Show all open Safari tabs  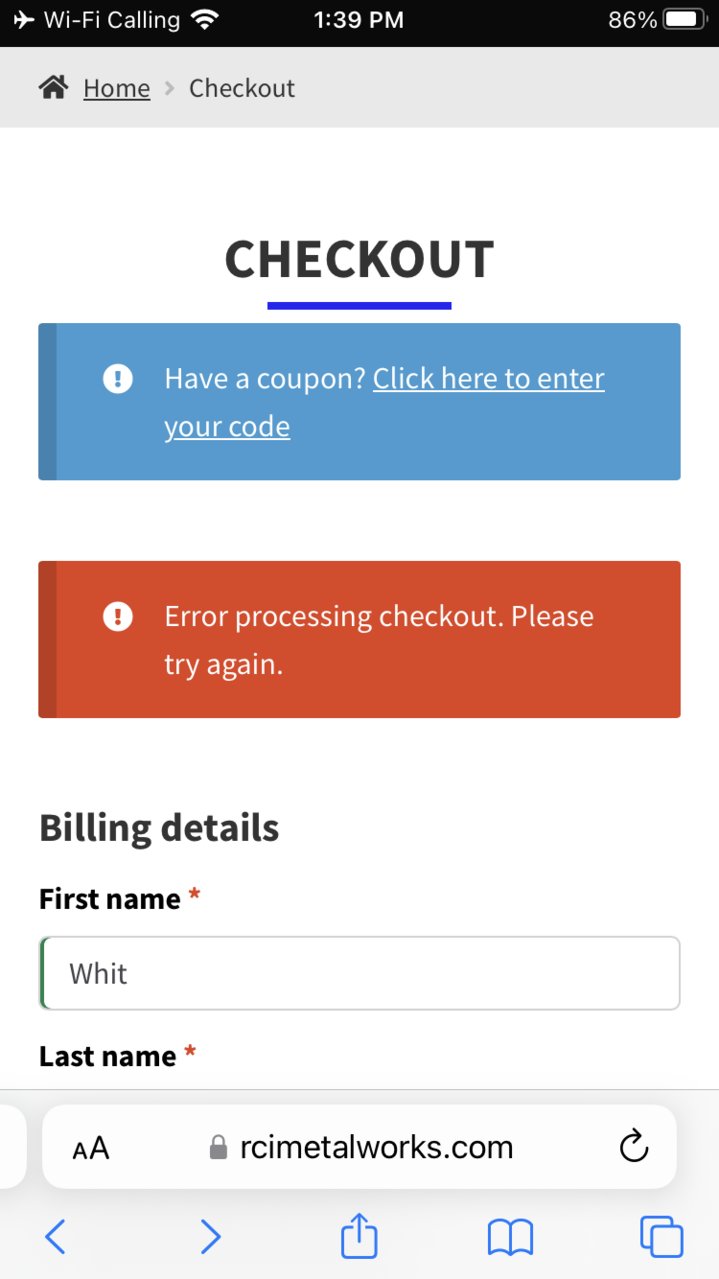(x=662, y=1237)
